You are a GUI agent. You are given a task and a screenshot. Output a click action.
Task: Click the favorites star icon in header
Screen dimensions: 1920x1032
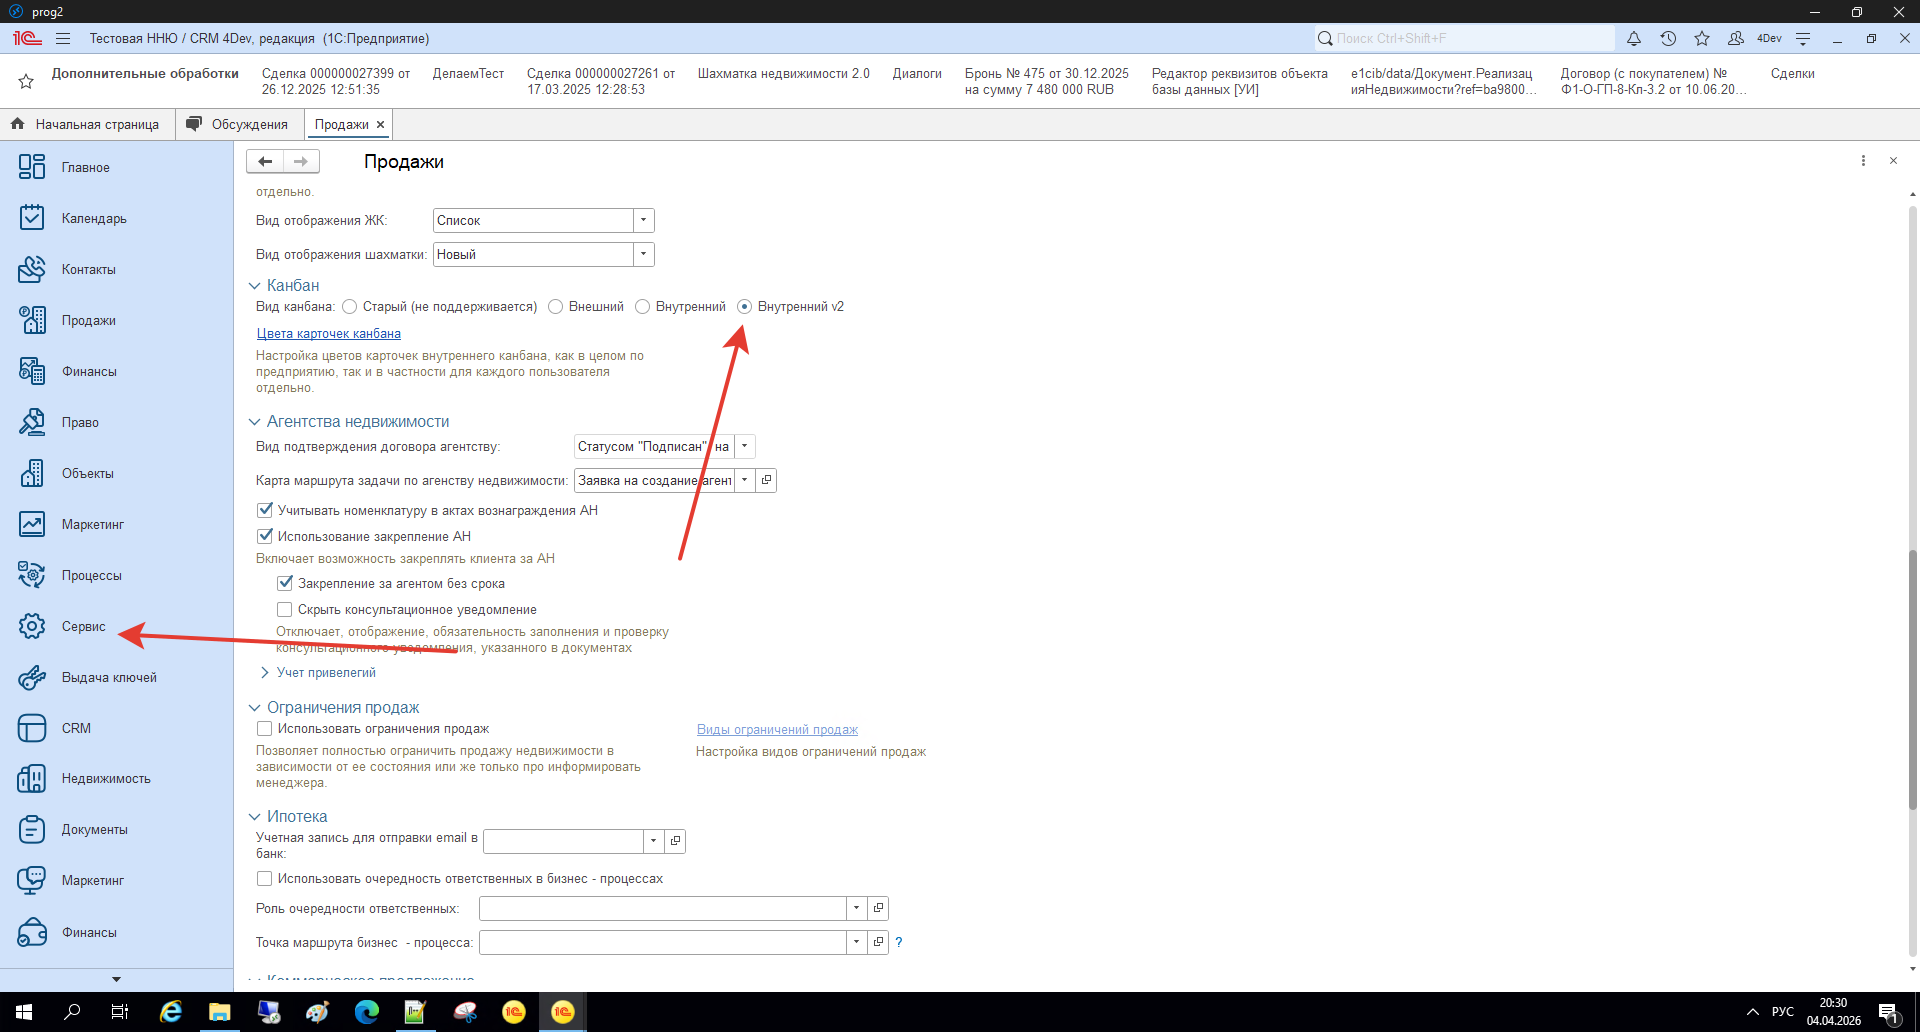point(1701,38)
